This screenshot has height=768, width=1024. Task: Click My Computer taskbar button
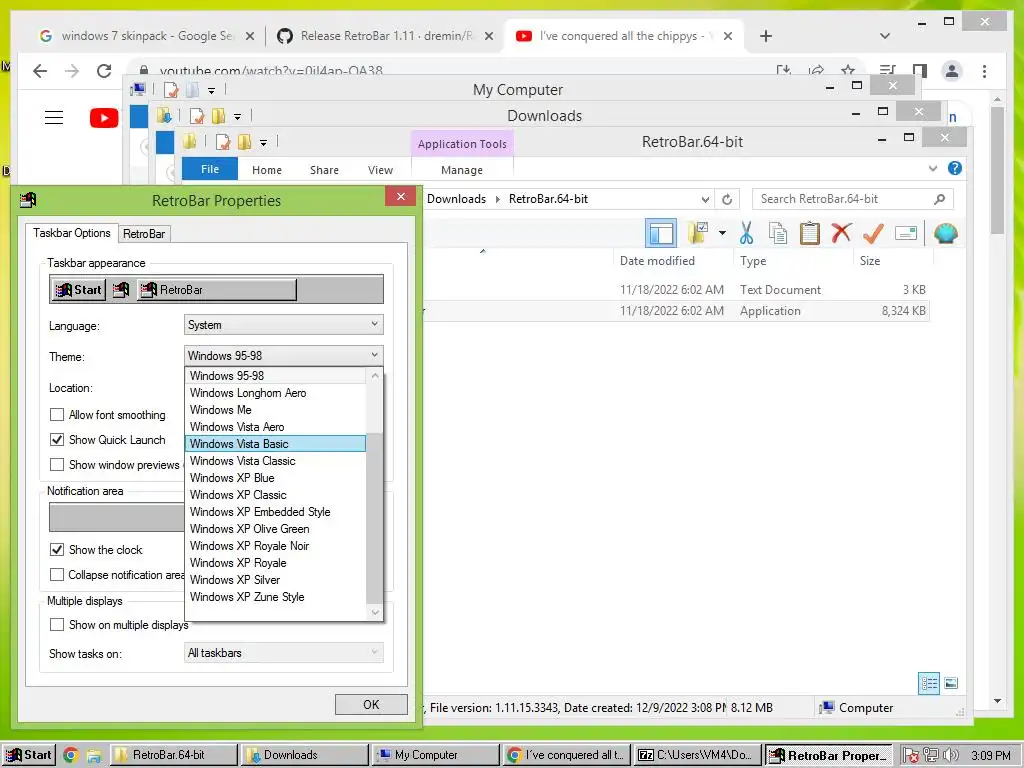(x=434, y=755)
